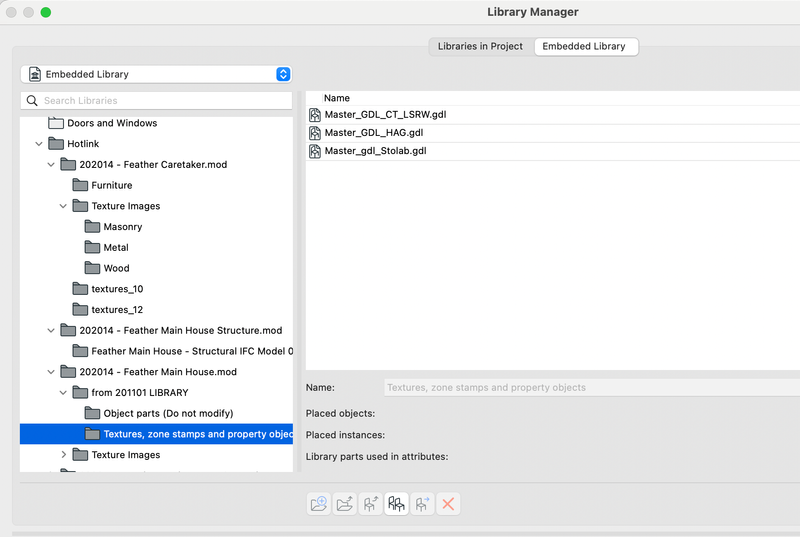Click the Object parts (Do not modify) folder icon

92,413
